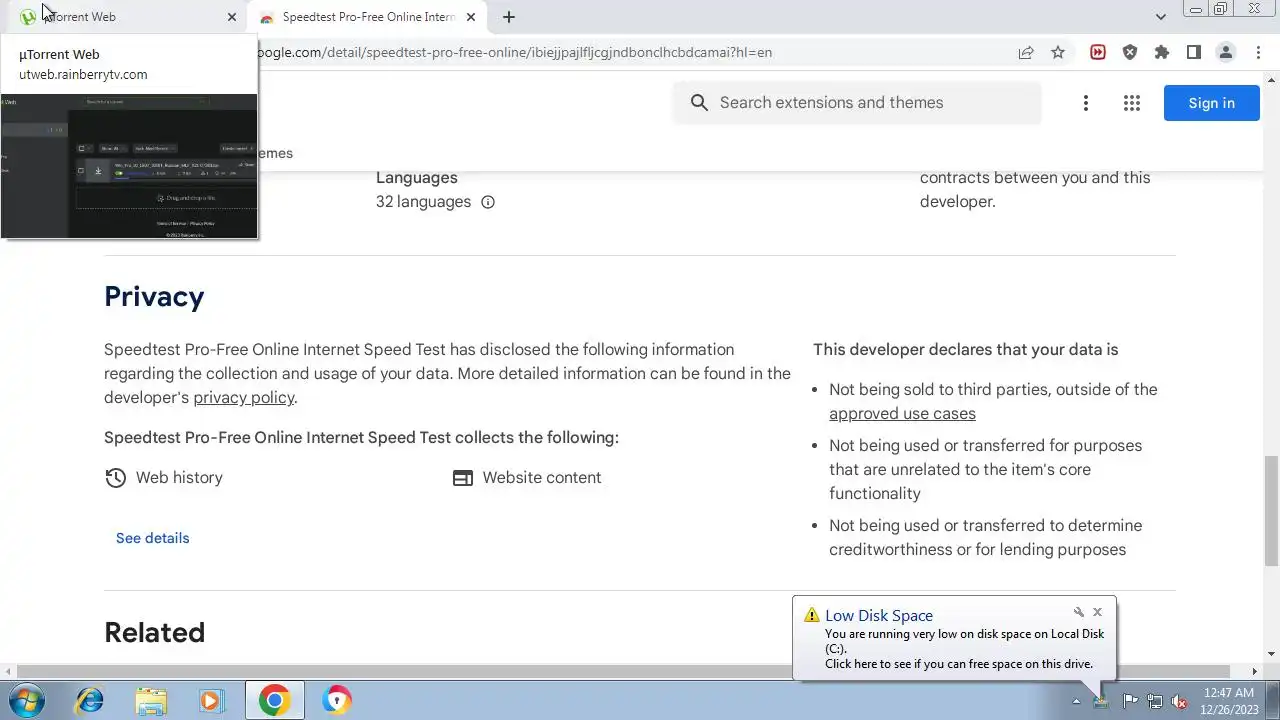Open the Chrome three-dot menu
Image resolution: width=1280 pixels, height=720 pixels.
pyautogui.click(x=1258, y=53)
